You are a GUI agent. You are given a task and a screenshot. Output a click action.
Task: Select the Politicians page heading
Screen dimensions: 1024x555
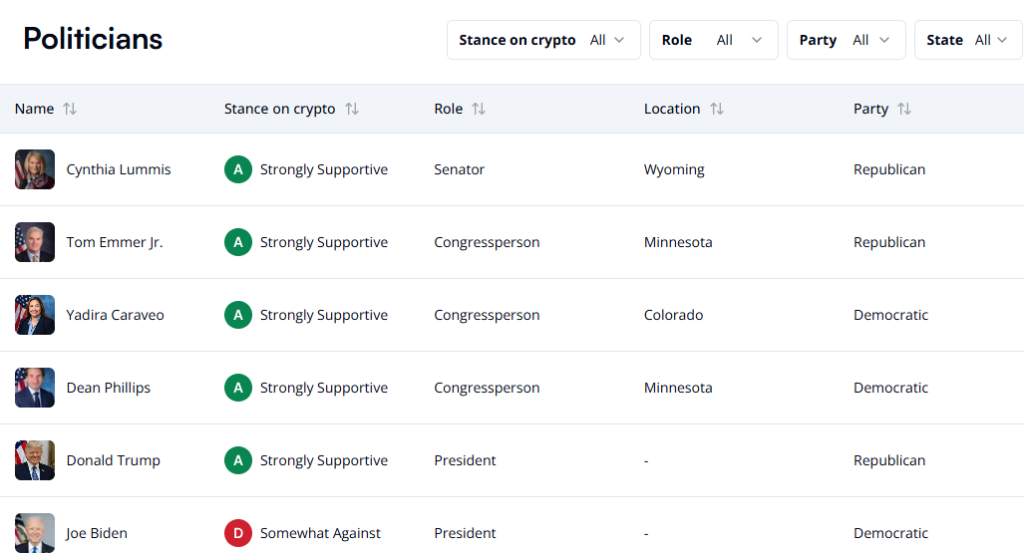coord(93,39)
